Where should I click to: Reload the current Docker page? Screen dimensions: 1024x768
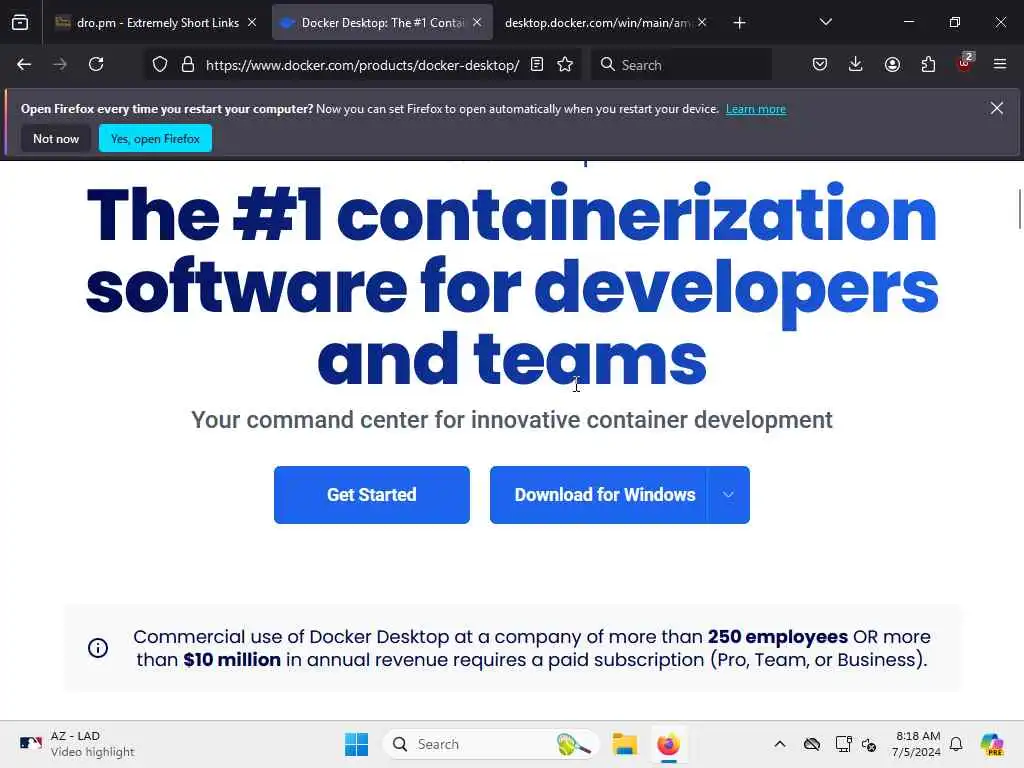[96, 65]
